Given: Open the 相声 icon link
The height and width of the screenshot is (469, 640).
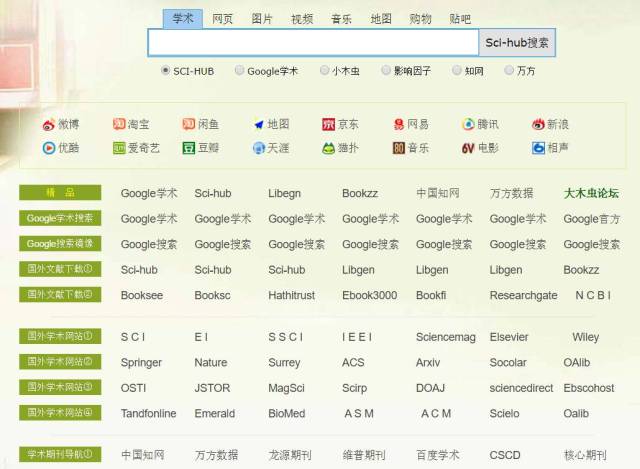Looking at the screenshot, I should point(550,148).
